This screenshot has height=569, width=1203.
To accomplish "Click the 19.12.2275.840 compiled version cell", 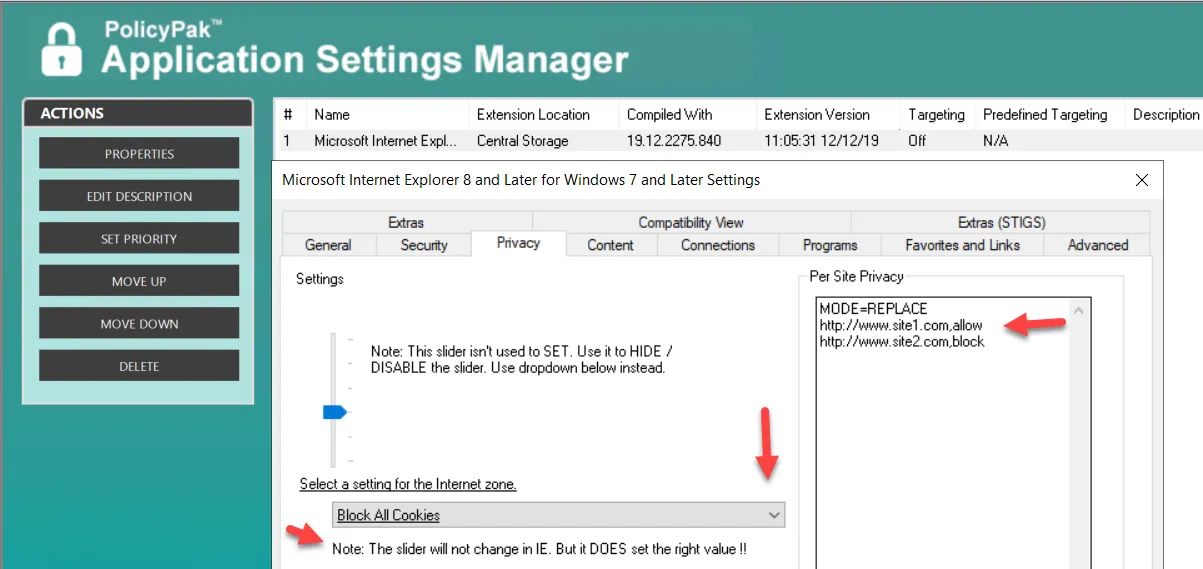I will (x=674, y=141).
